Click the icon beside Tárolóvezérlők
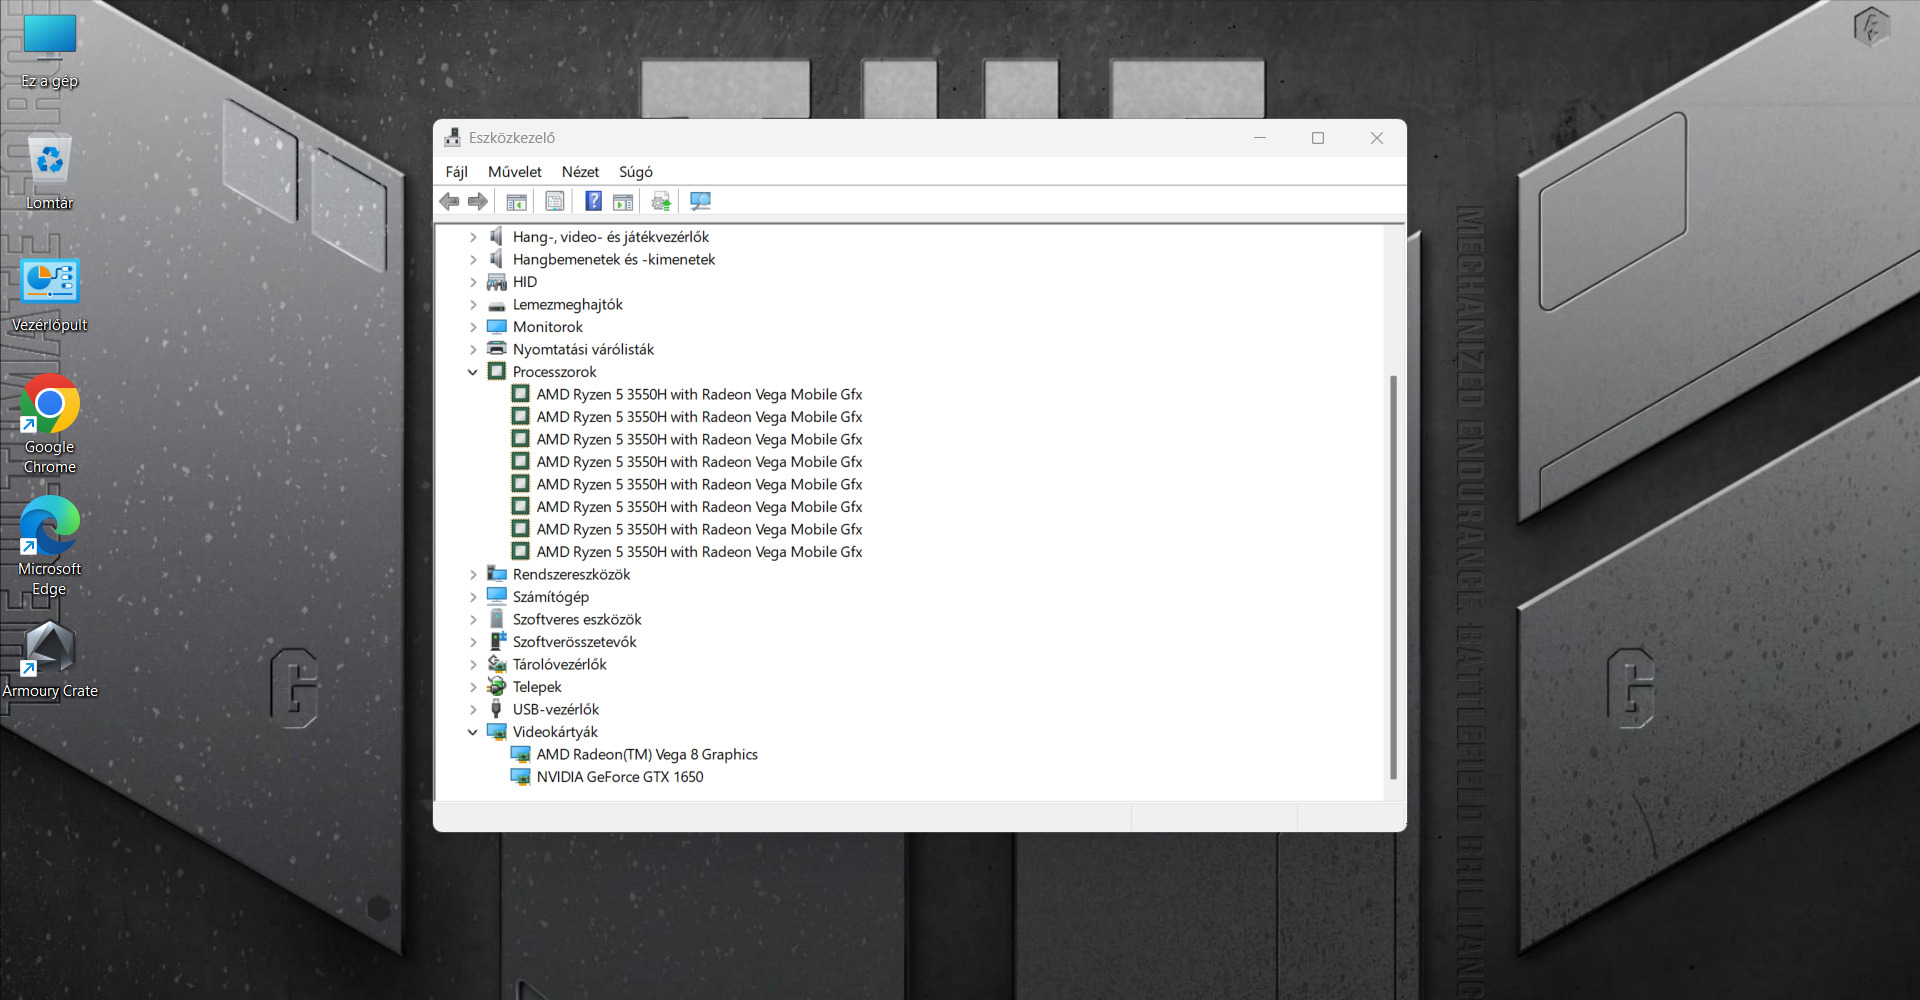 tap(496, 664)
